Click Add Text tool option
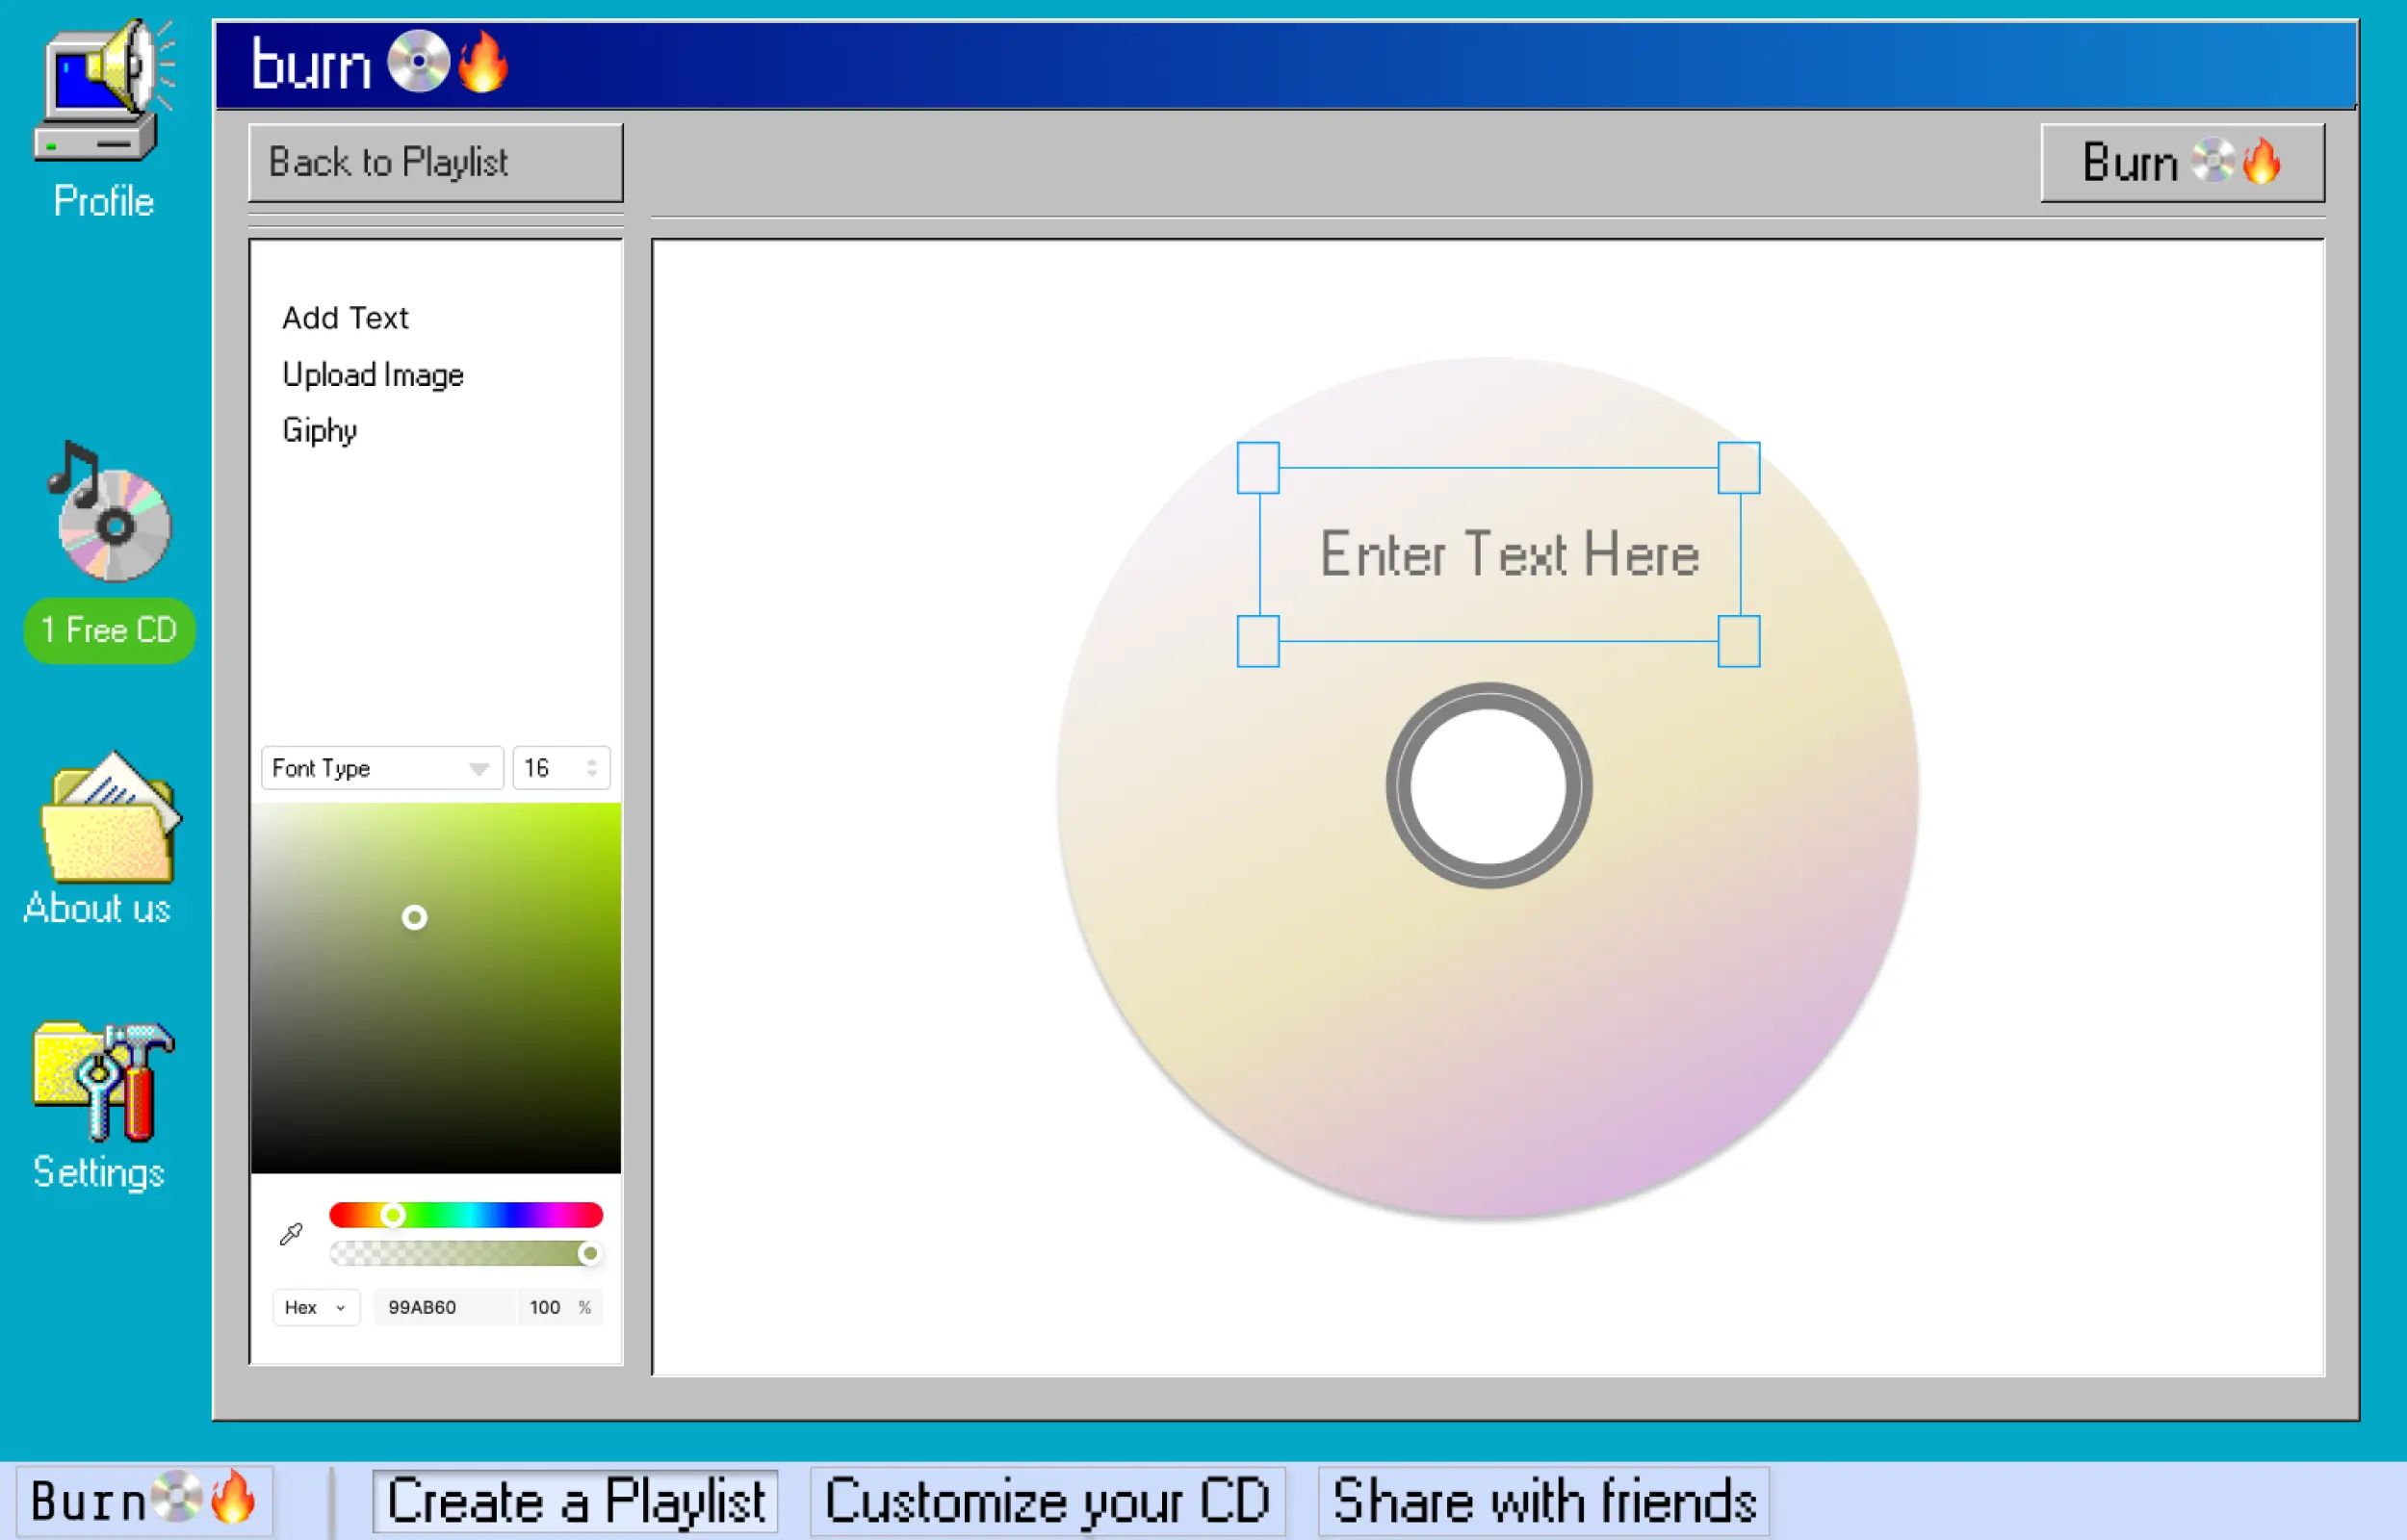The image size is (2407, 1540). click(x=344, y=318)
